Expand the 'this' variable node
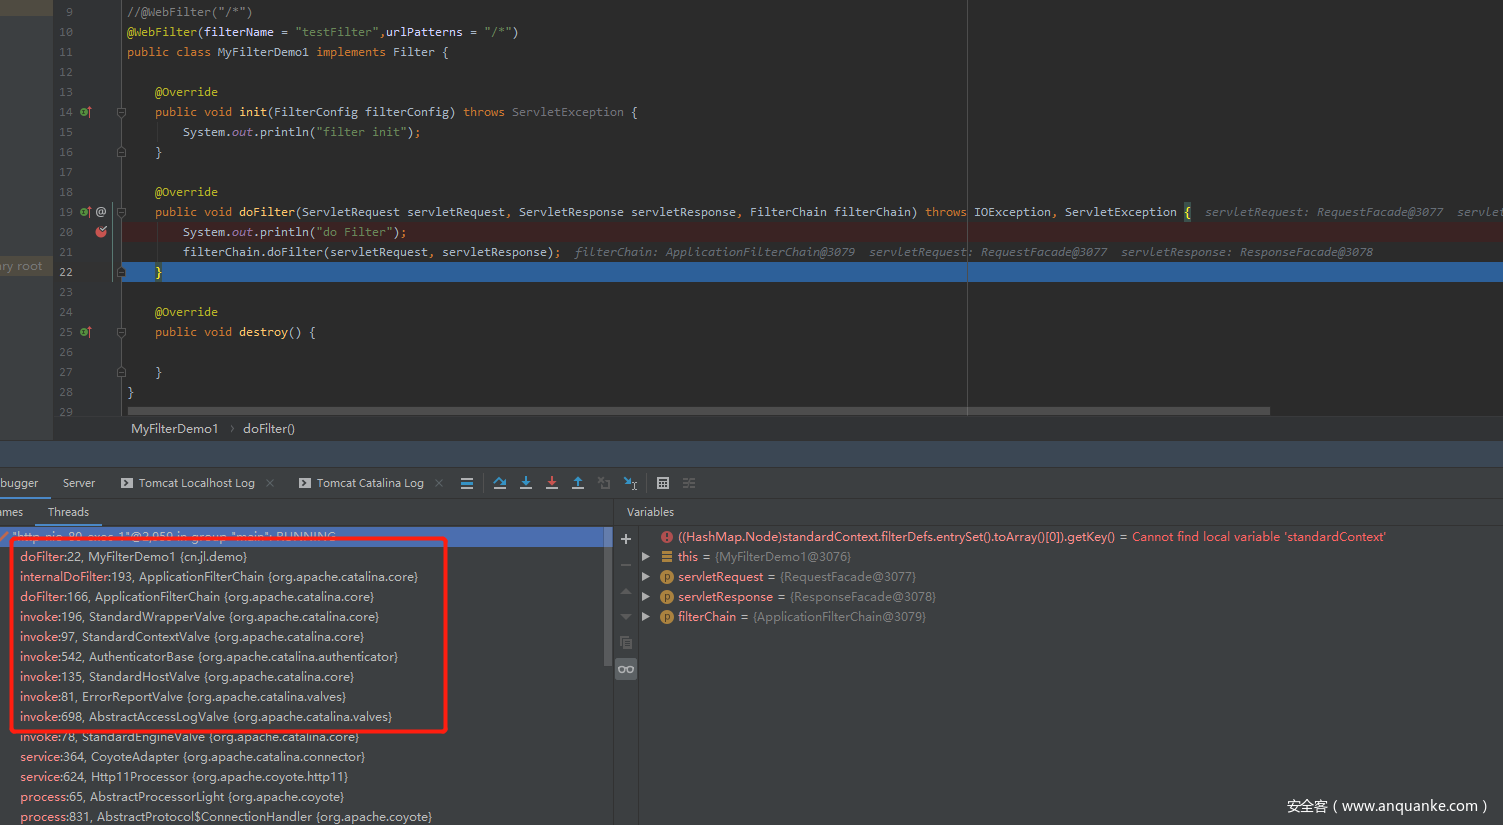This screenshot has width=1503, height=825. pos(646,557)
